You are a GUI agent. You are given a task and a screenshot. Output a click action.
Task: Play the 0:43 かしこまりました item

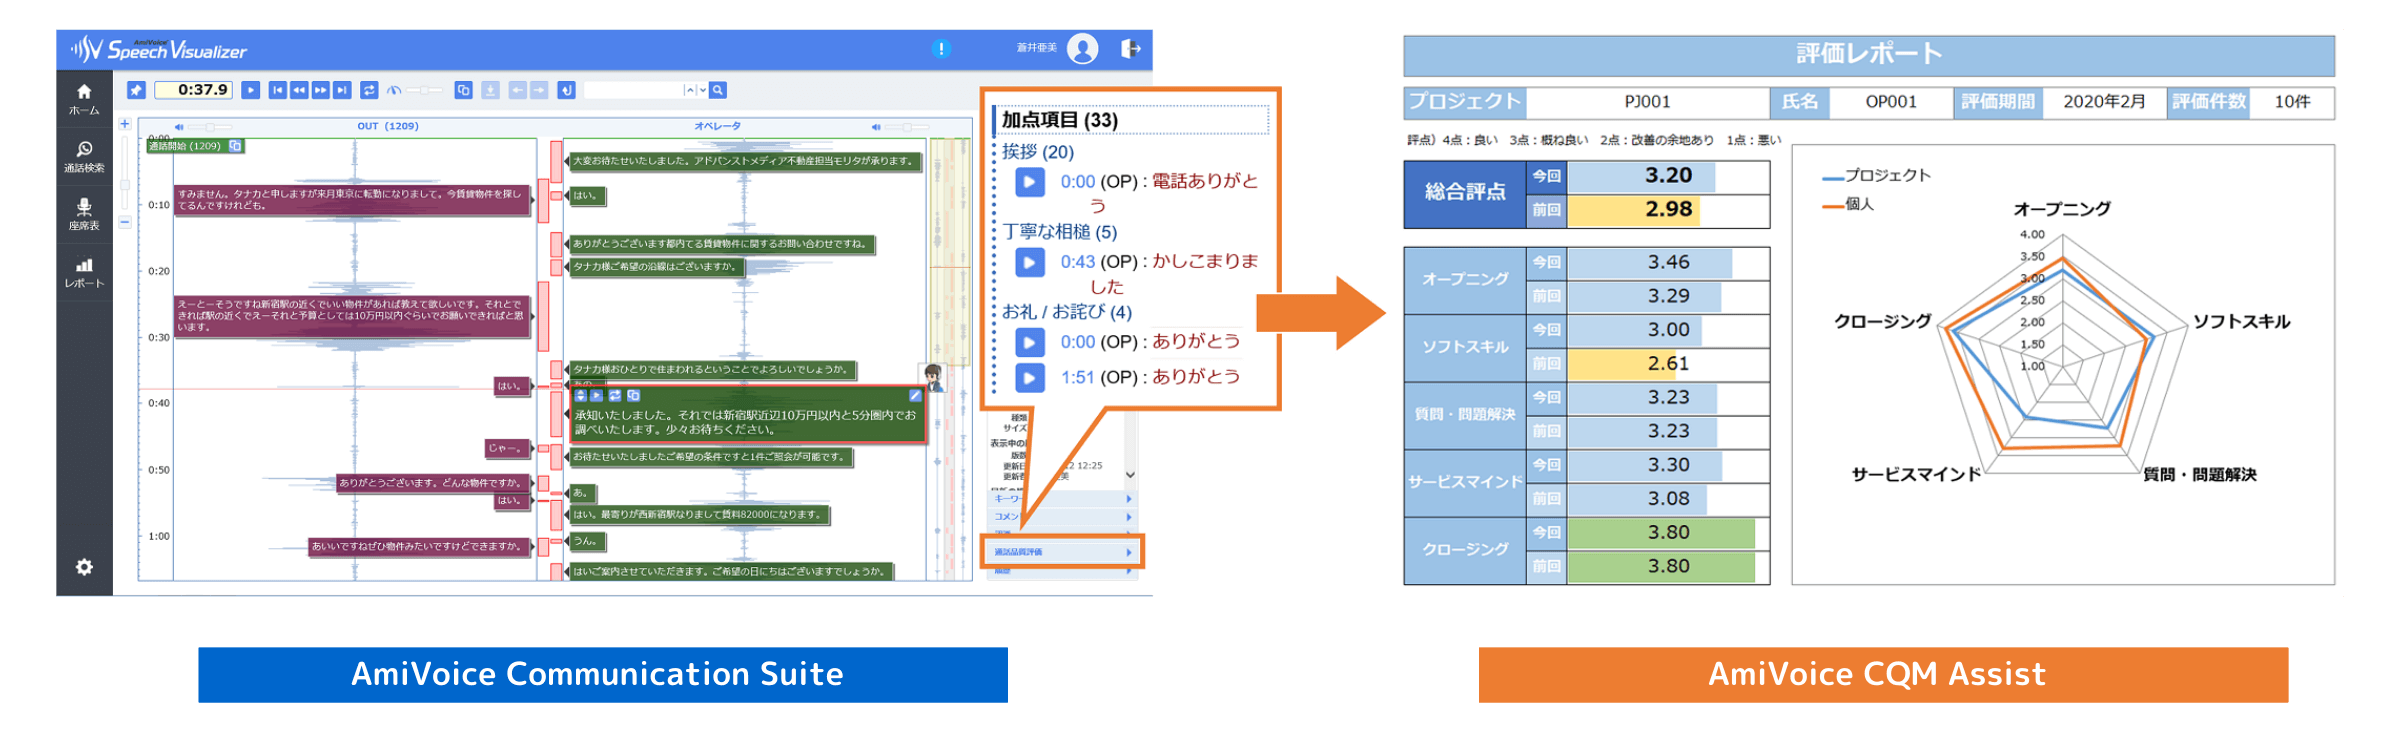point(1029,262)
